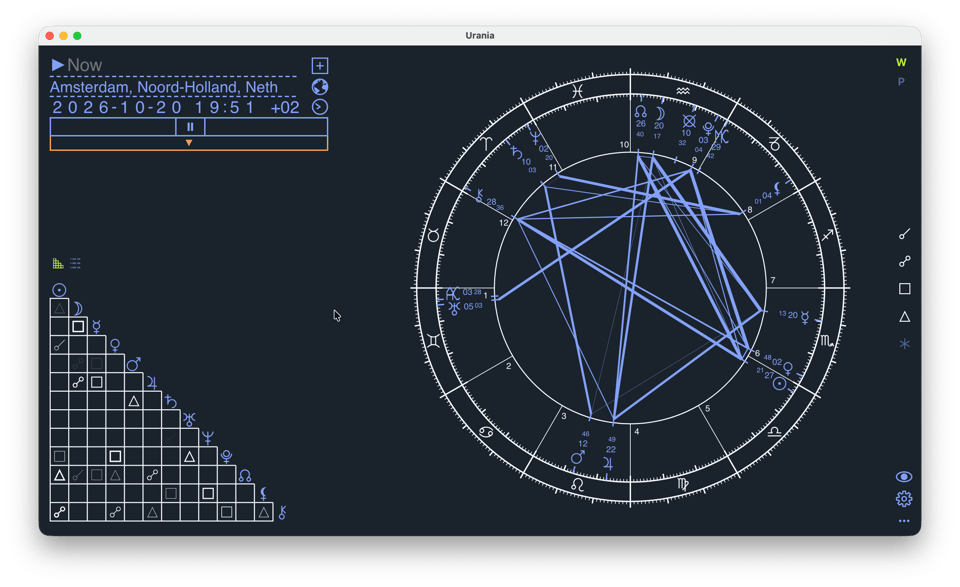Click the Capricorn sign on the zodiac wheel
The width and height of the screenshot is (960, 587).
774,144
